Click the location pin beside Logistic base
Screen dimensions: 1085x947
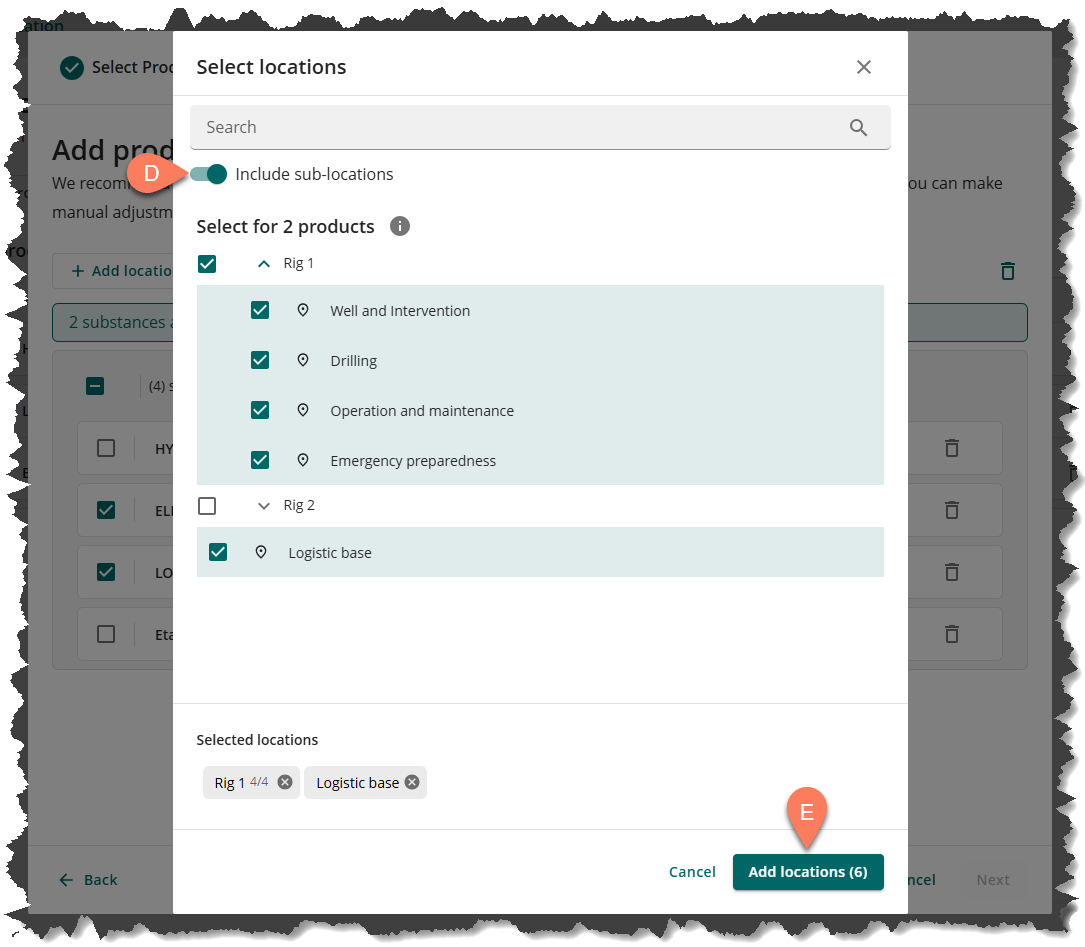[x=261, y=552]
